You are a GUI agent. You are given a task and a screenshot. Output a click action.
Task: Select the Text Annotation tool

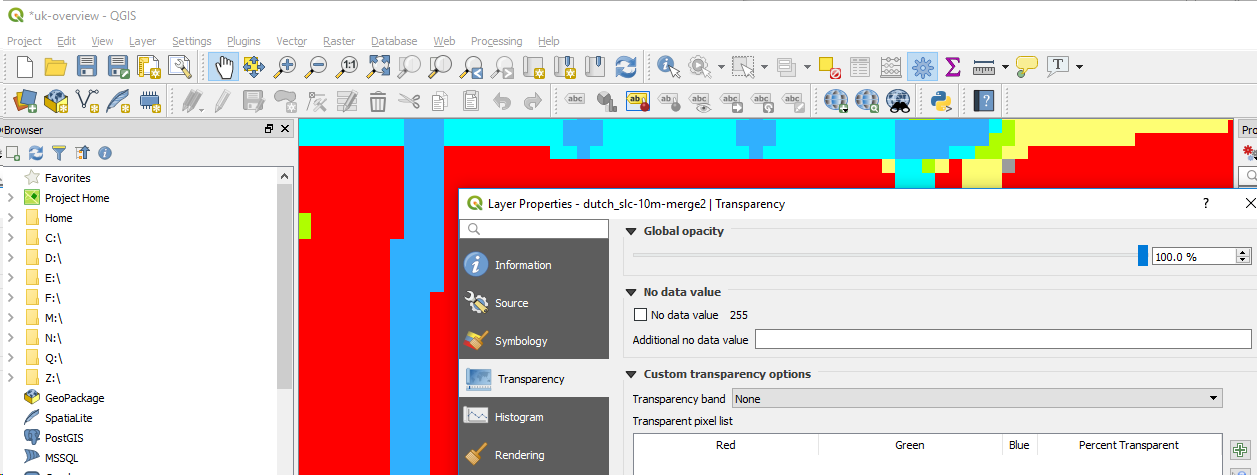1057,67
